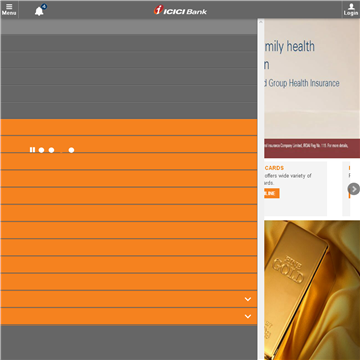This screenshot has width=360, height=360.
Task: Click the scrollbar's up arrow
Action: [261, 22]
